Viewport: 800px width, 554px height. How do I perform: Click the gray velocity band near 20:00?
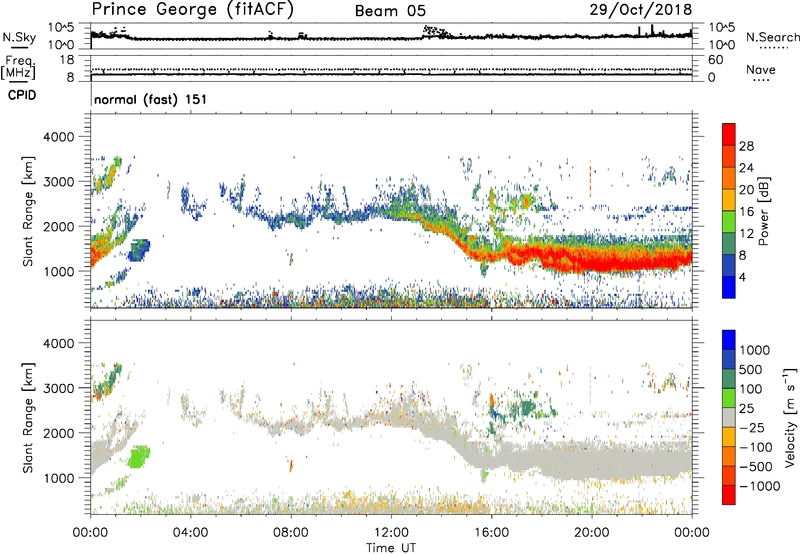592,459
